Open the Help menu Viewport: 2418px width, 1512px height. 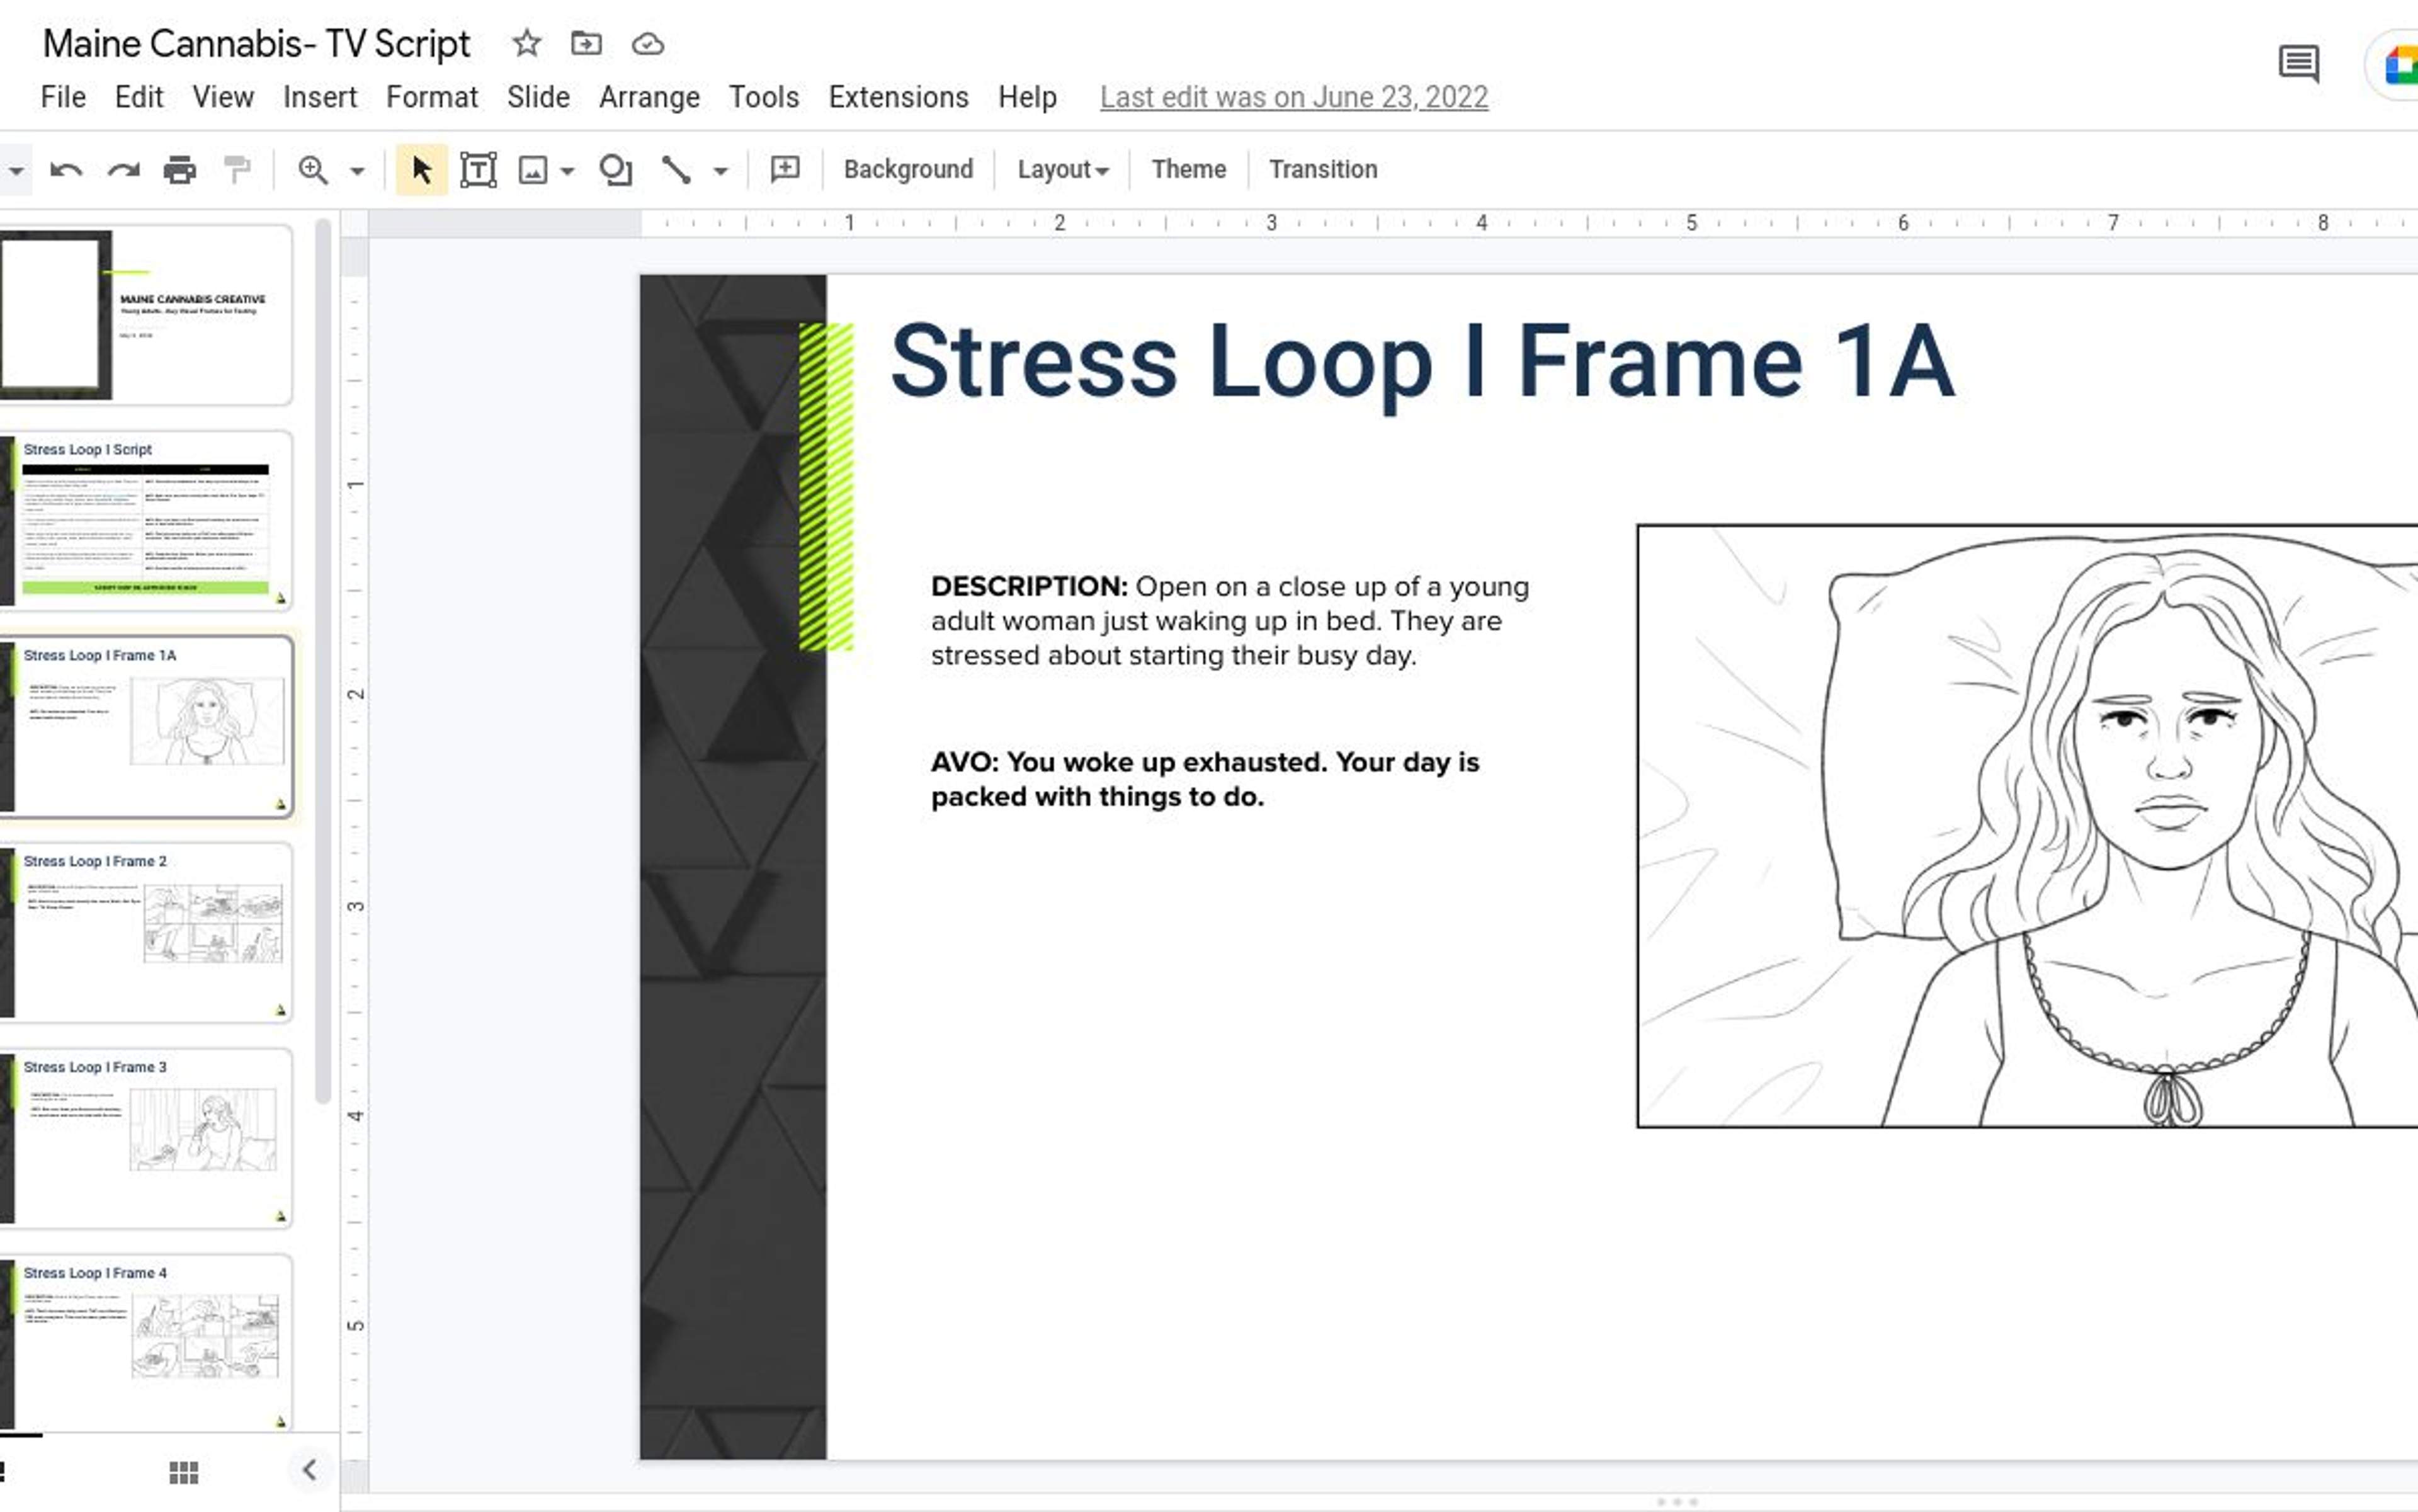1027,97
